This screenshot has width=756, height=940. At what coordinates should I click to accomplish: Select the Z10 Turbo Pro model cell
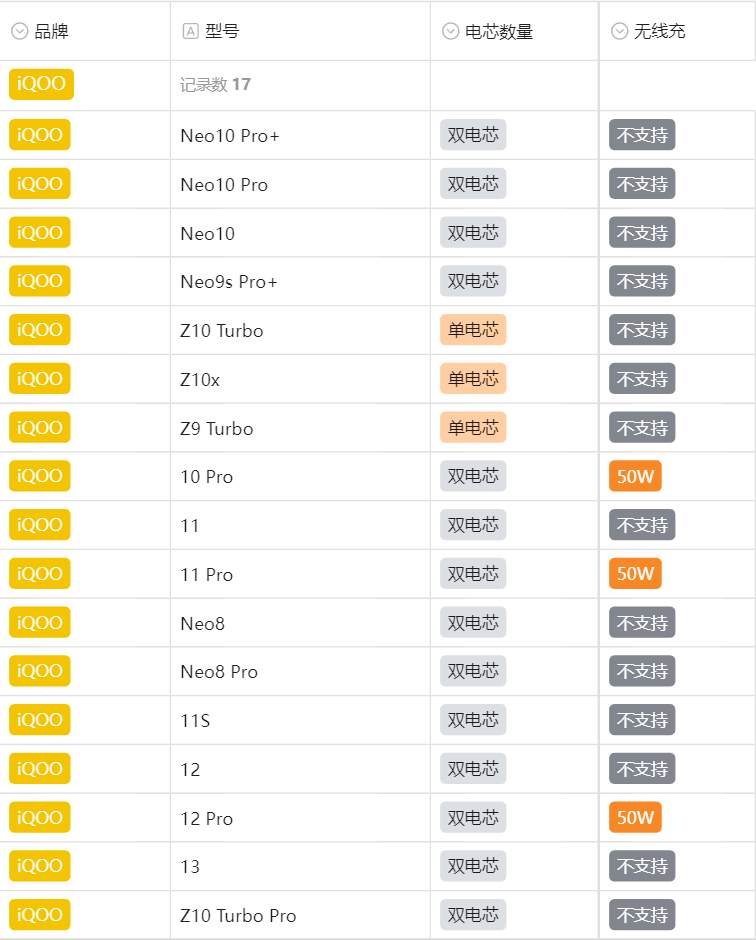(238, 916)
